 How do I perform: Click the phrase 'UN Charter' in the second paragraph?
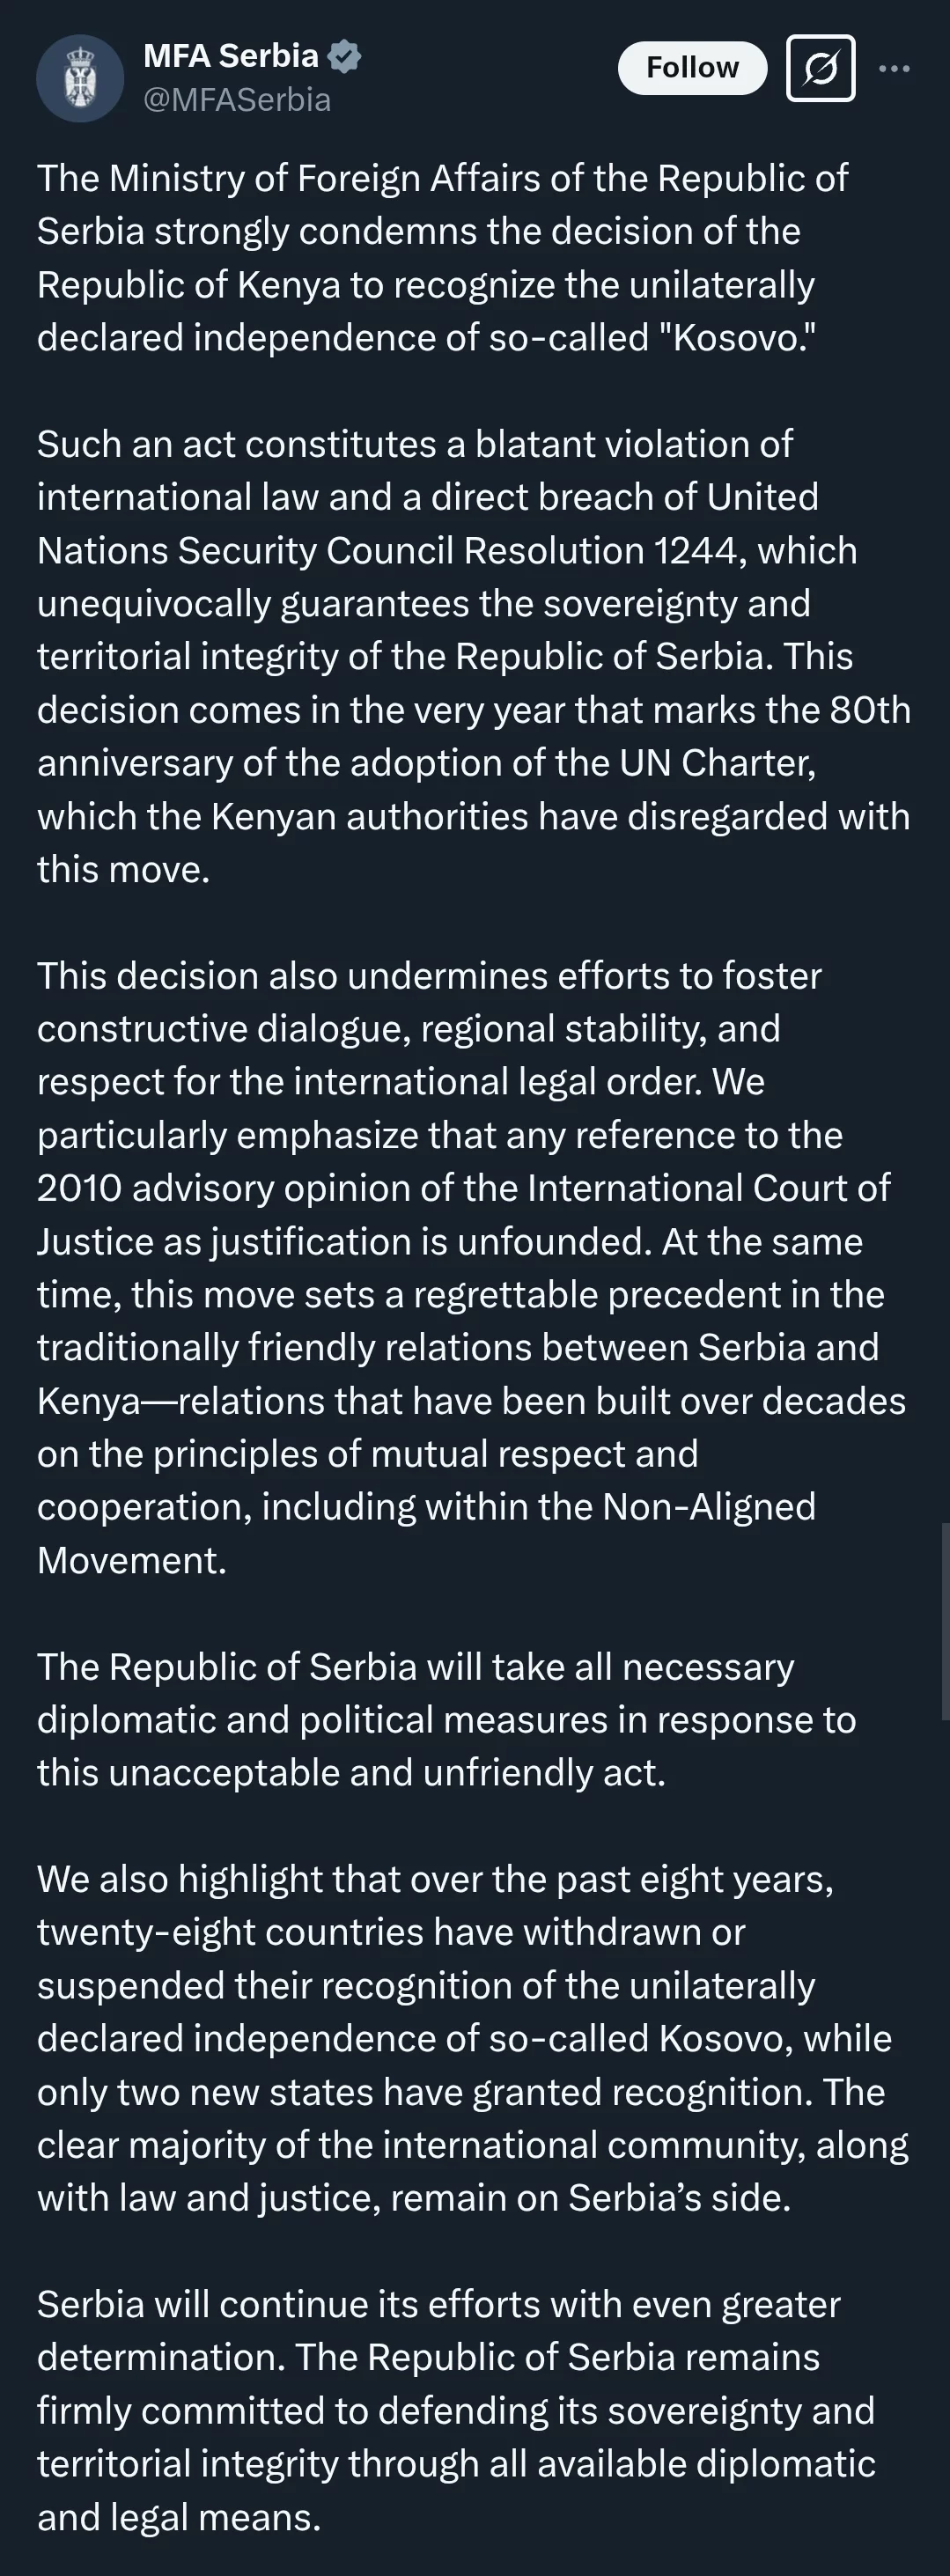[717, 763]
